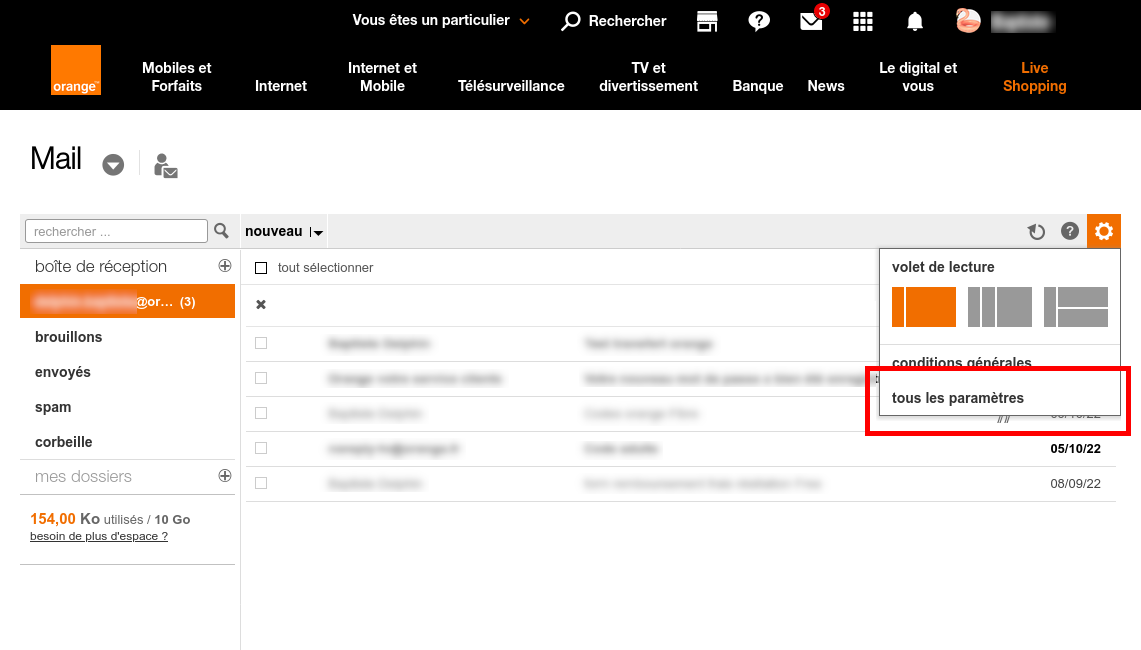Check the message dated 05/10/22

[x=261, y=448]
